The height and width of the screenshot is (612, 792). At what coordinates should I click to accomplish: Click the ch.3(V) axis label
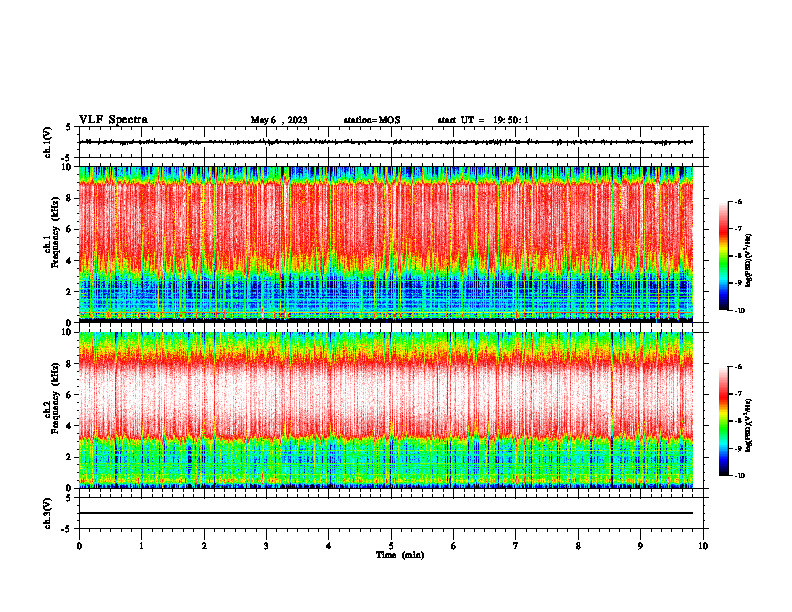(x=48, y=513)
